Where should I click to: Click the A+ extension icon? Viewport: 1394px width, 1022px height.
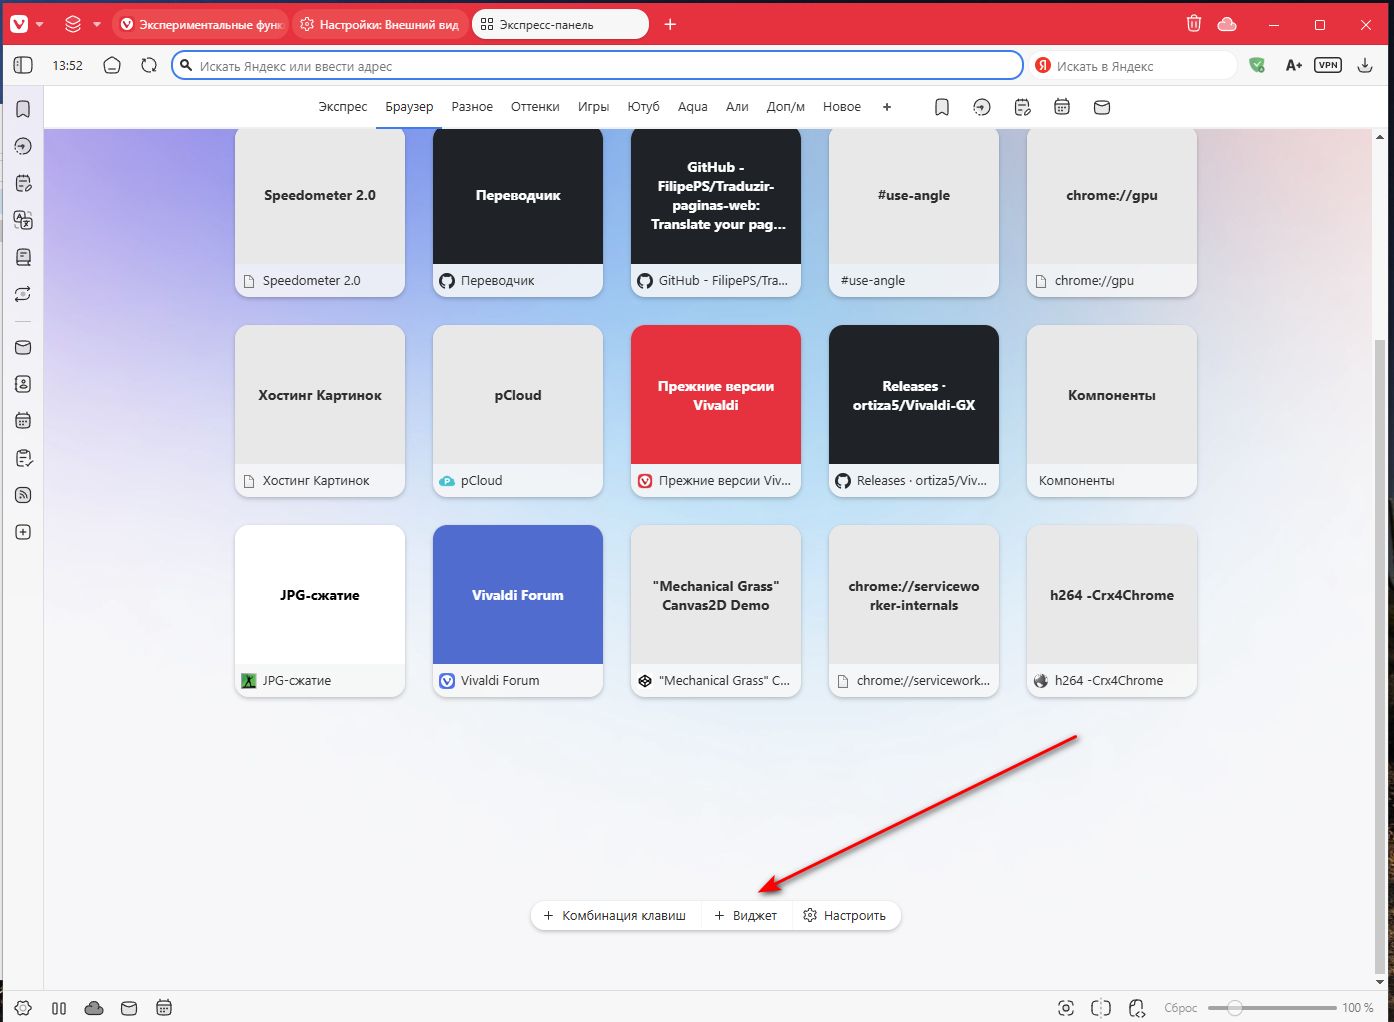tap(1293, 65)
